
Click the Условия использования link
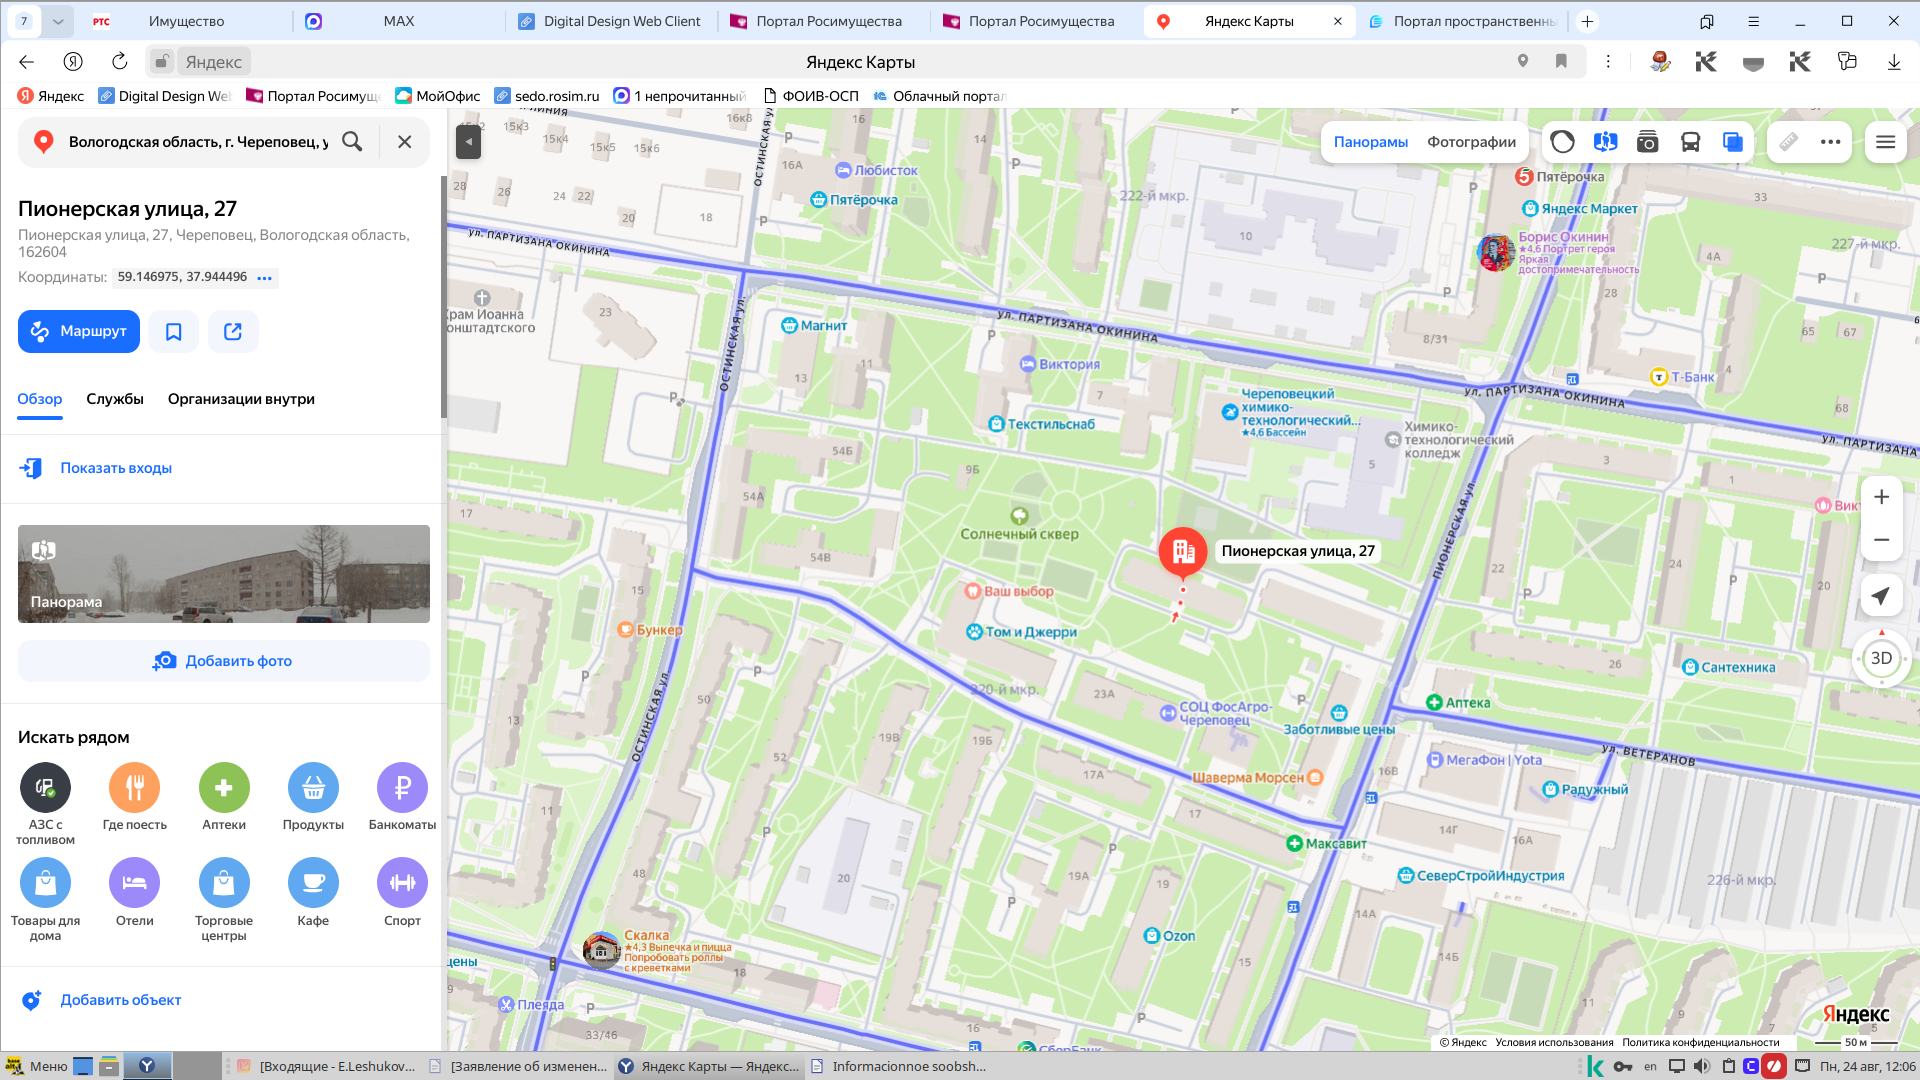[1554, 1042]
